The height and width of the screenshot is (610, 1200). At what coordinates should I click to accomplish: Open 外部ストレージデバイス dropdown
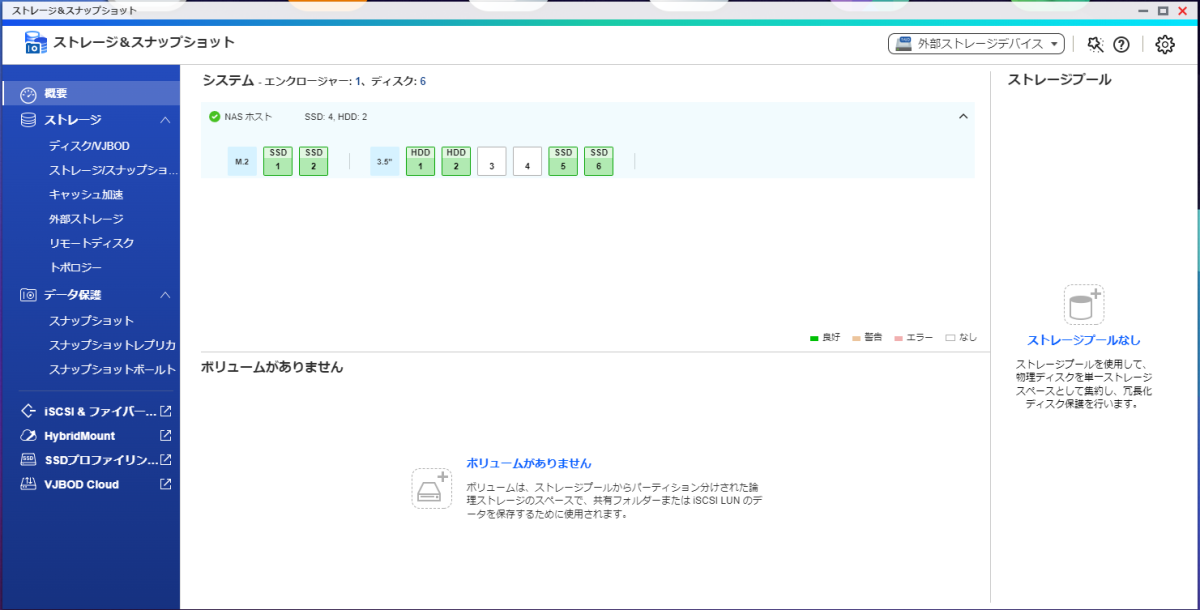[977, 44]
